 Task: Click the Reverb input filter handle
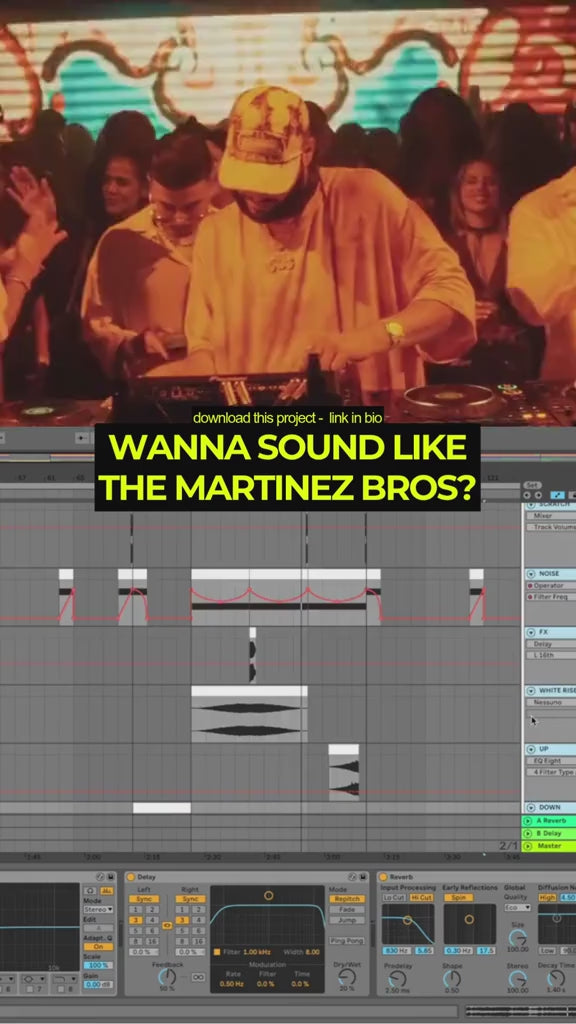point(408,920)
